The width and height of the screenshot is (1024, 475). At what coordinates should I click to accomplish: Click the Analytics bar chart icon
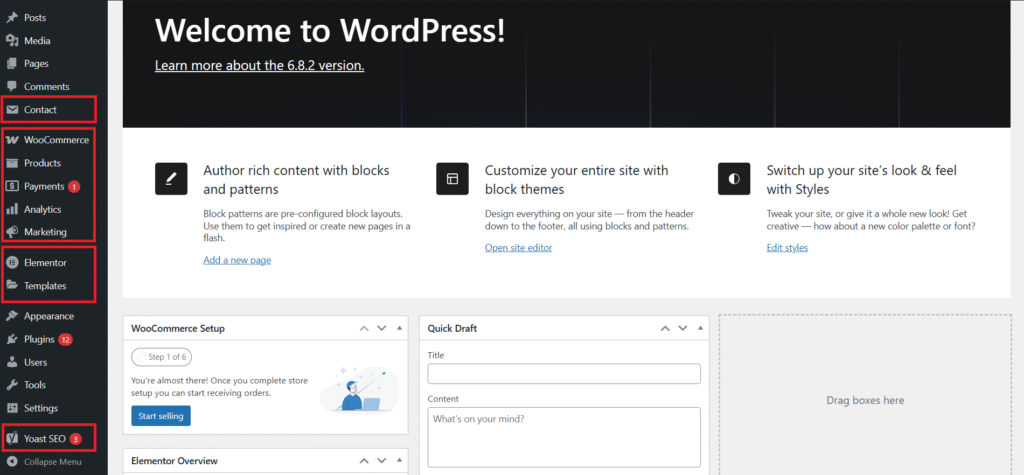(12, 210)
